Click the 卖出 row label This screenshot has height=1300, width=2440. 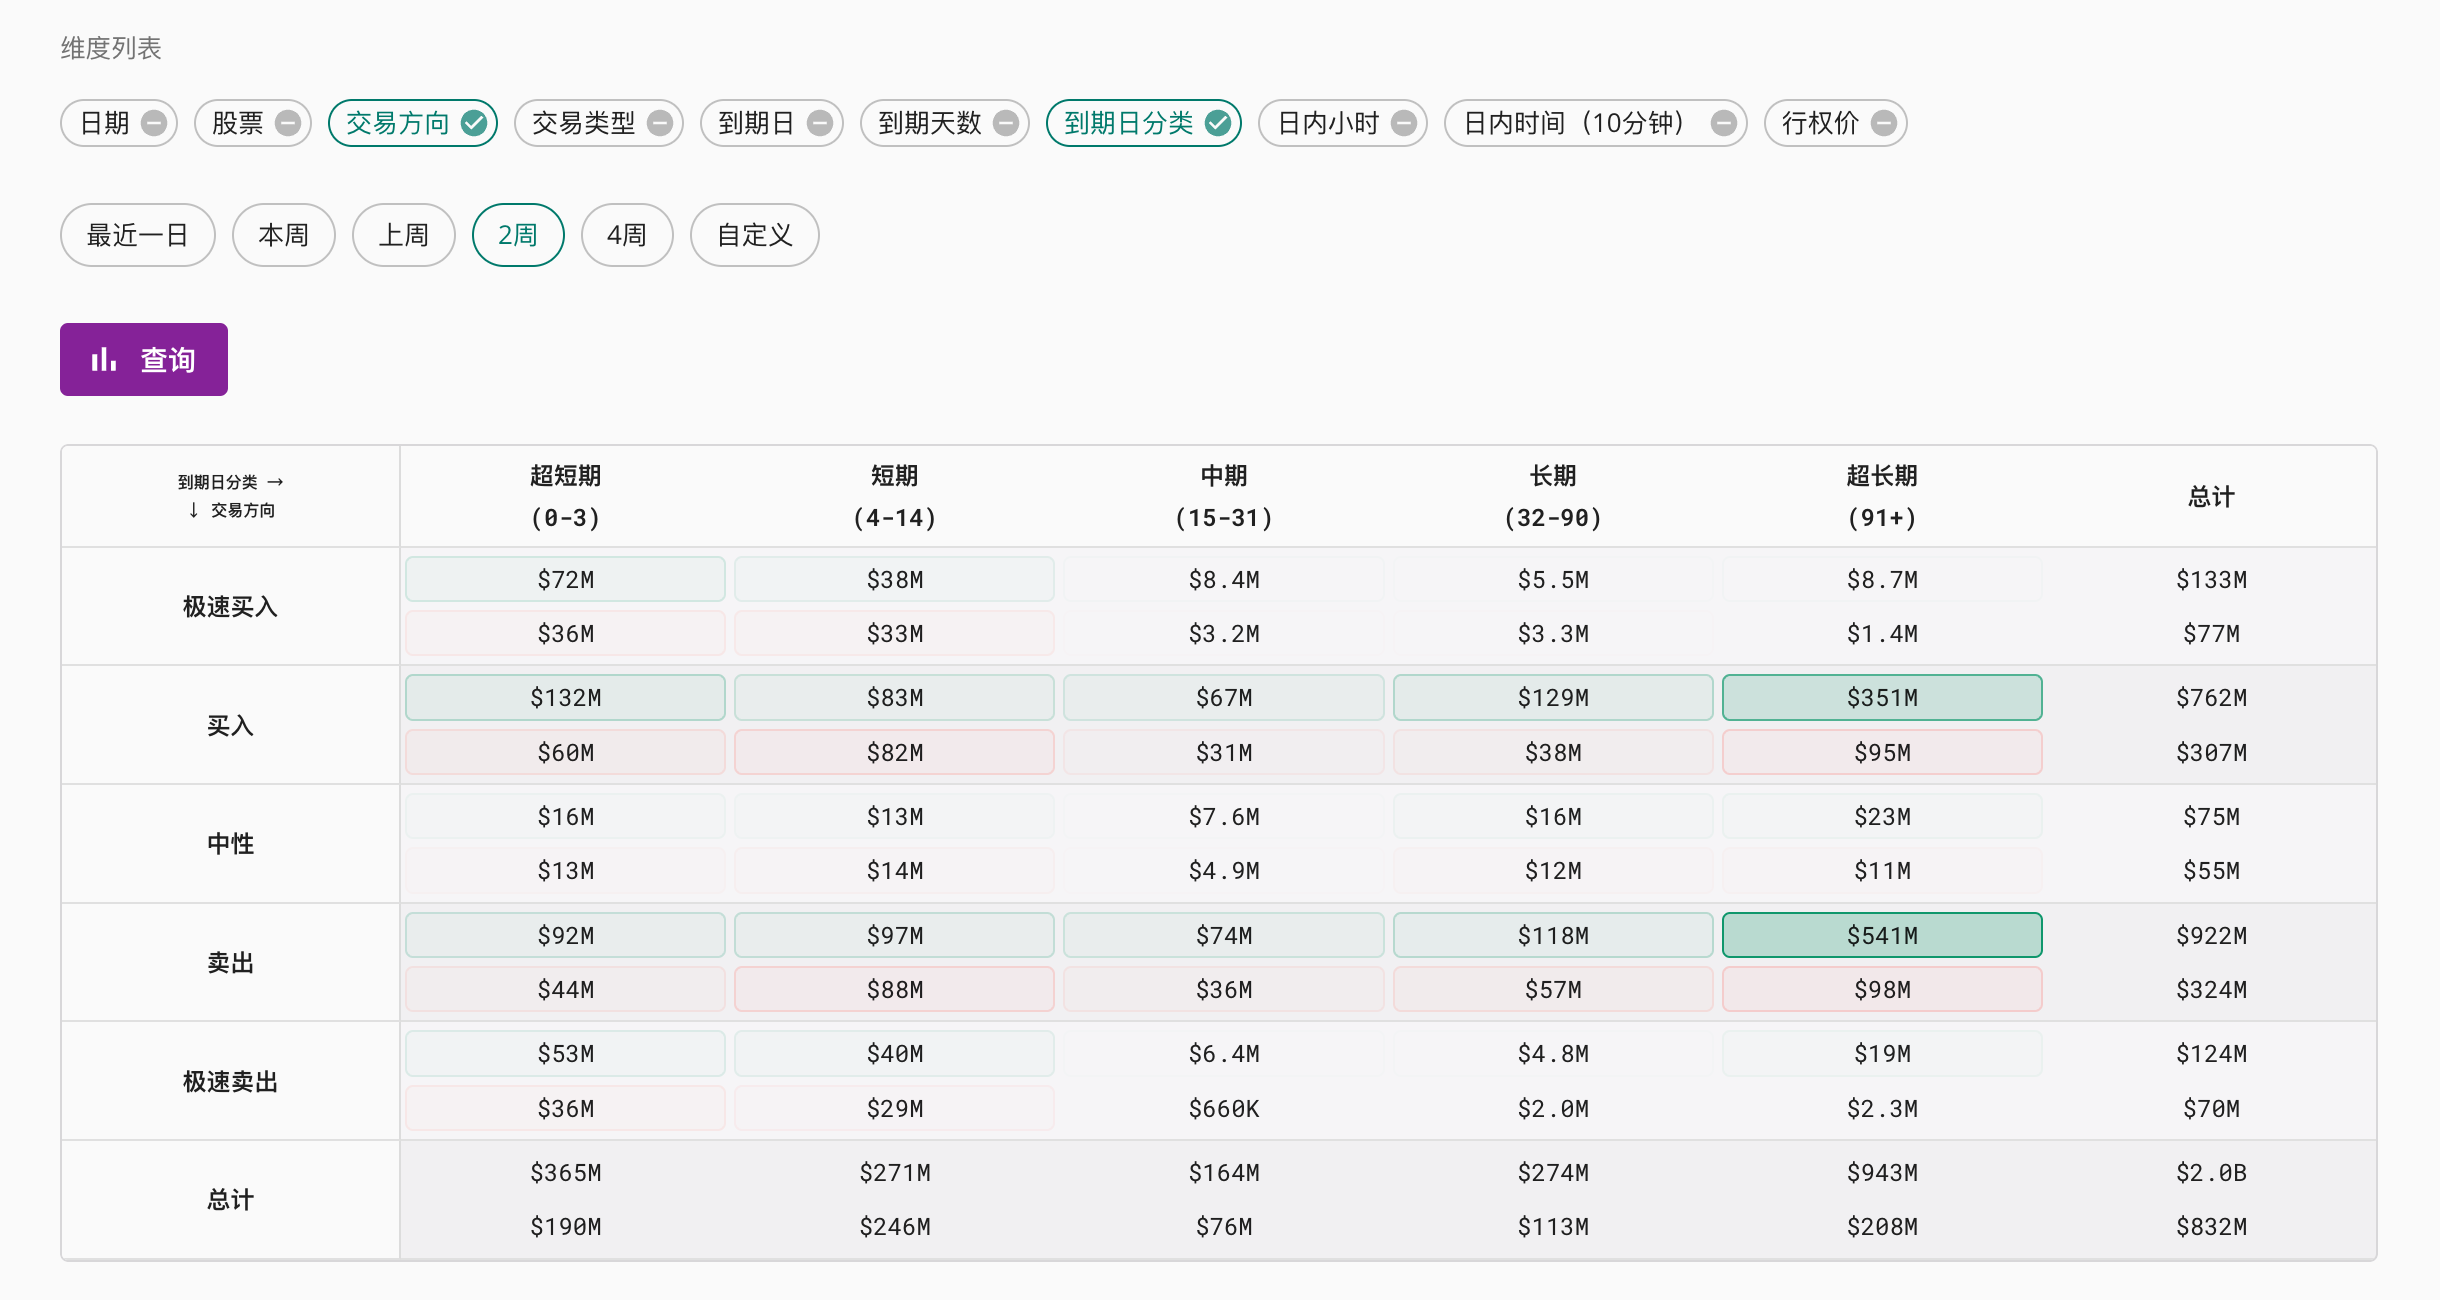(x=230, y=962)
